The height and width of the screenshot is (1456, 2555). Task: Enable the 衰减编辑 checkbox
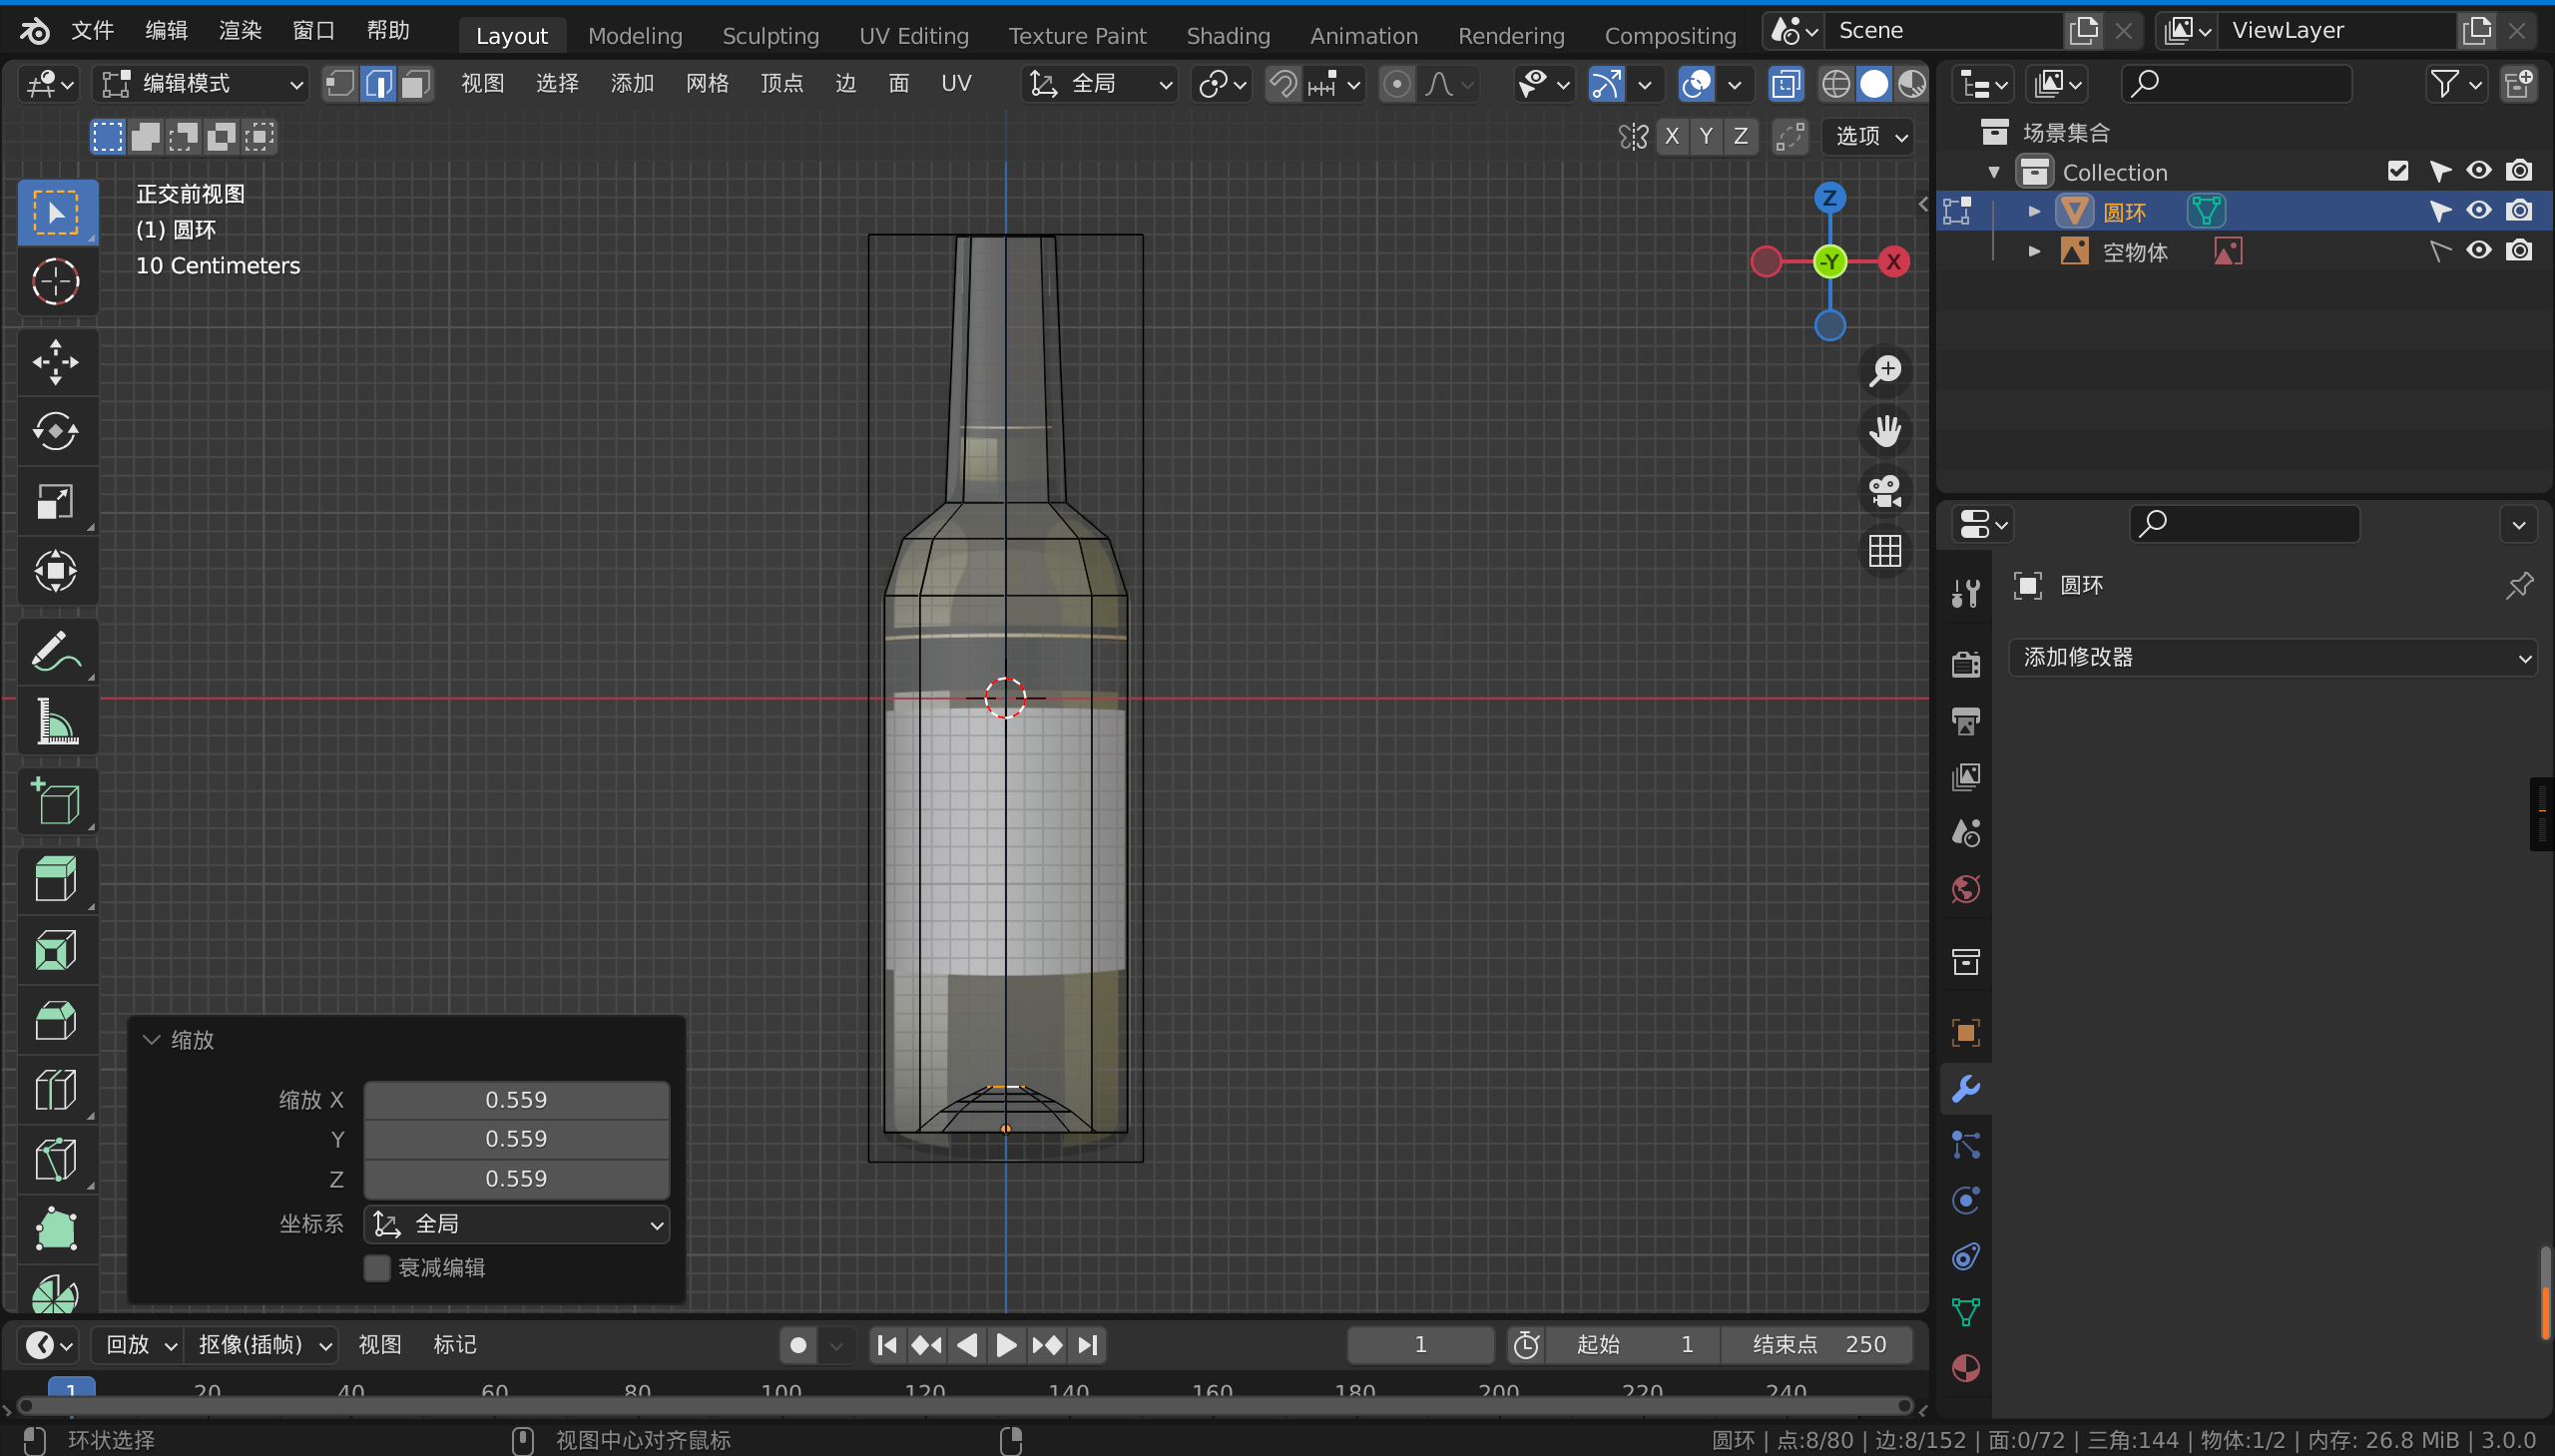coord(377,1268)
